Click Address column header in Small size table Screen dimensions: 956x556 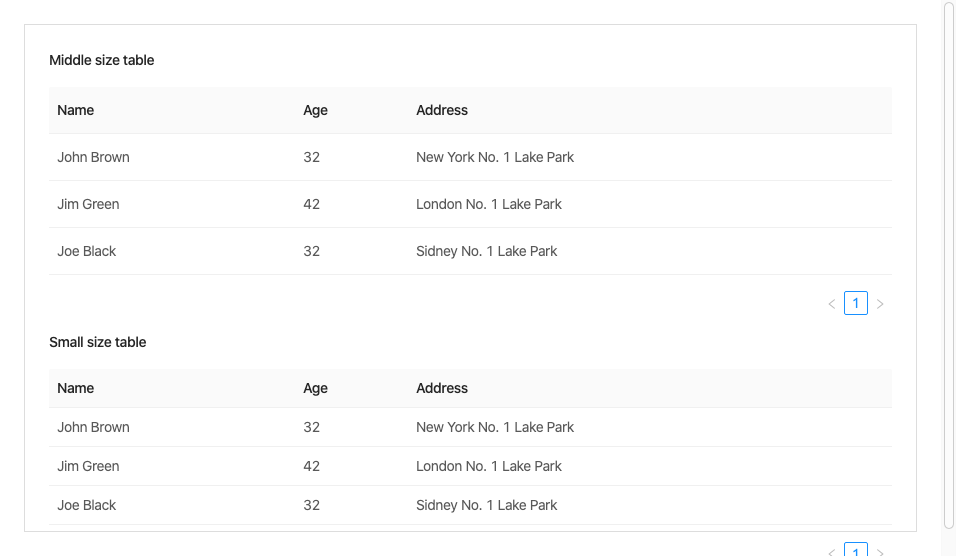(442, 388)
